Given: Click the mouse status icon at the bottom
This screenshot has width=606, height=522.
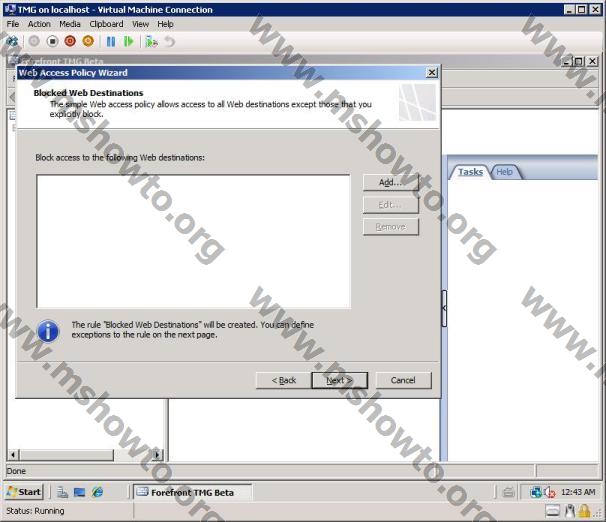Looking at the screenshot, I should click(x=570, y=511).
